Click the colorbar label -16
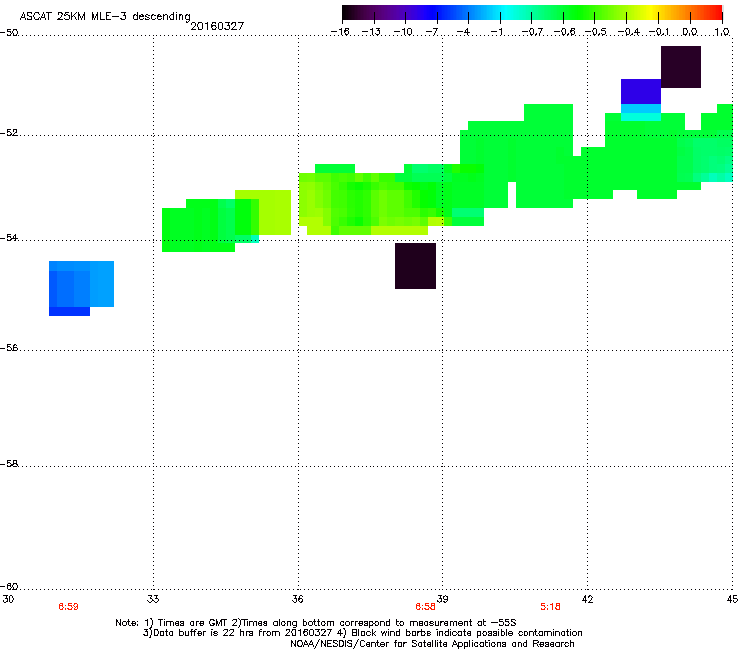 point(340,32)
